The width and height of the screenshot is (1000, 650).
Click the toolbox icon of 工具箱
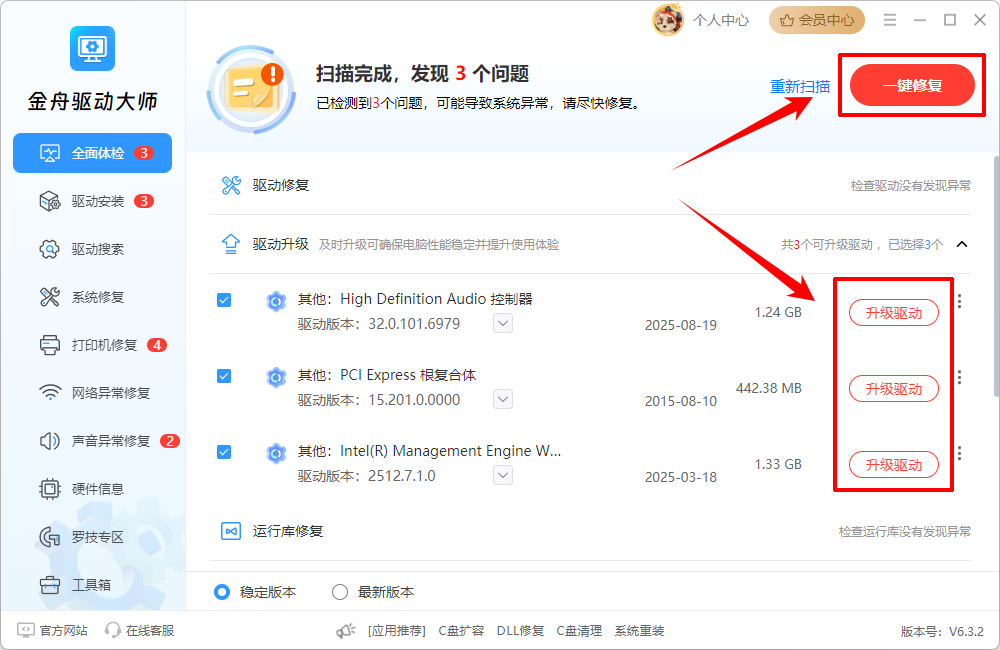pos(50,585)
